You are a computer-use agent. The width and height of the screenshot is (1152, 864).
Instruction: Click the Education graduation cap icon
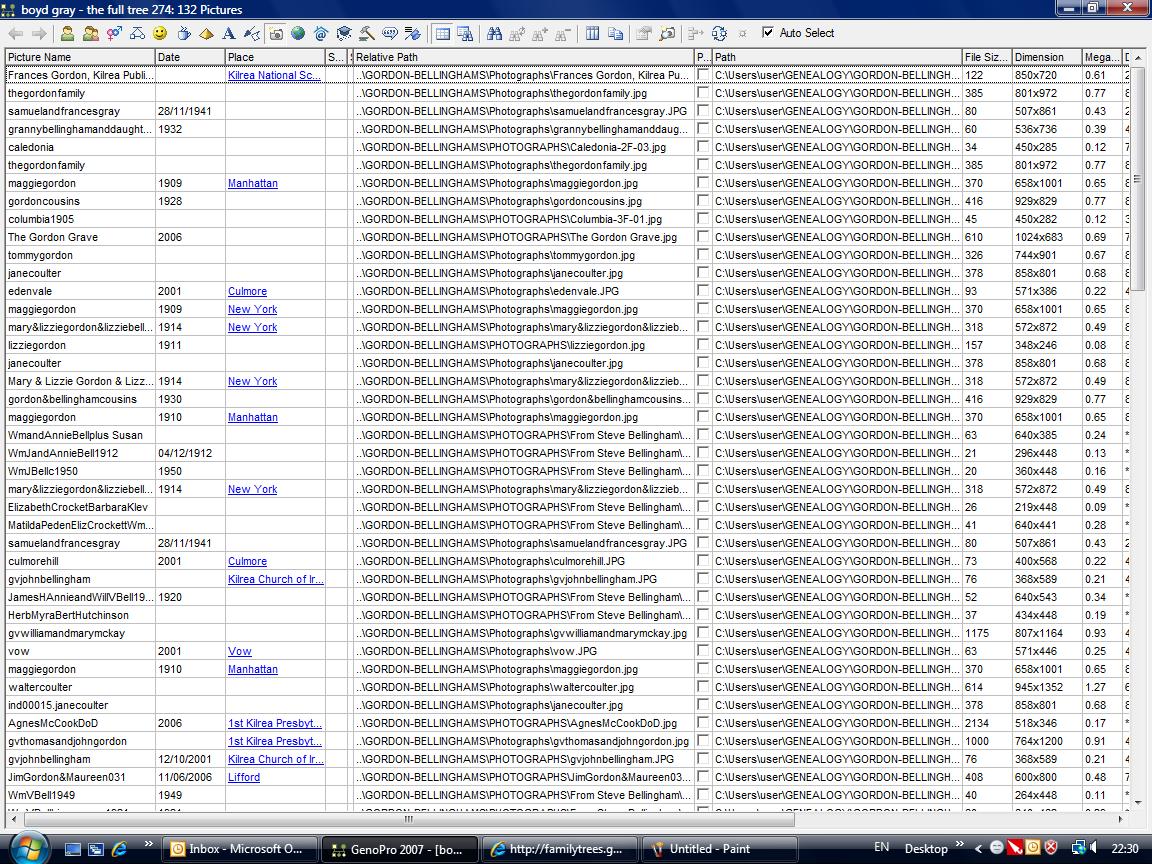pyautogui.click(x=344, y=34)
